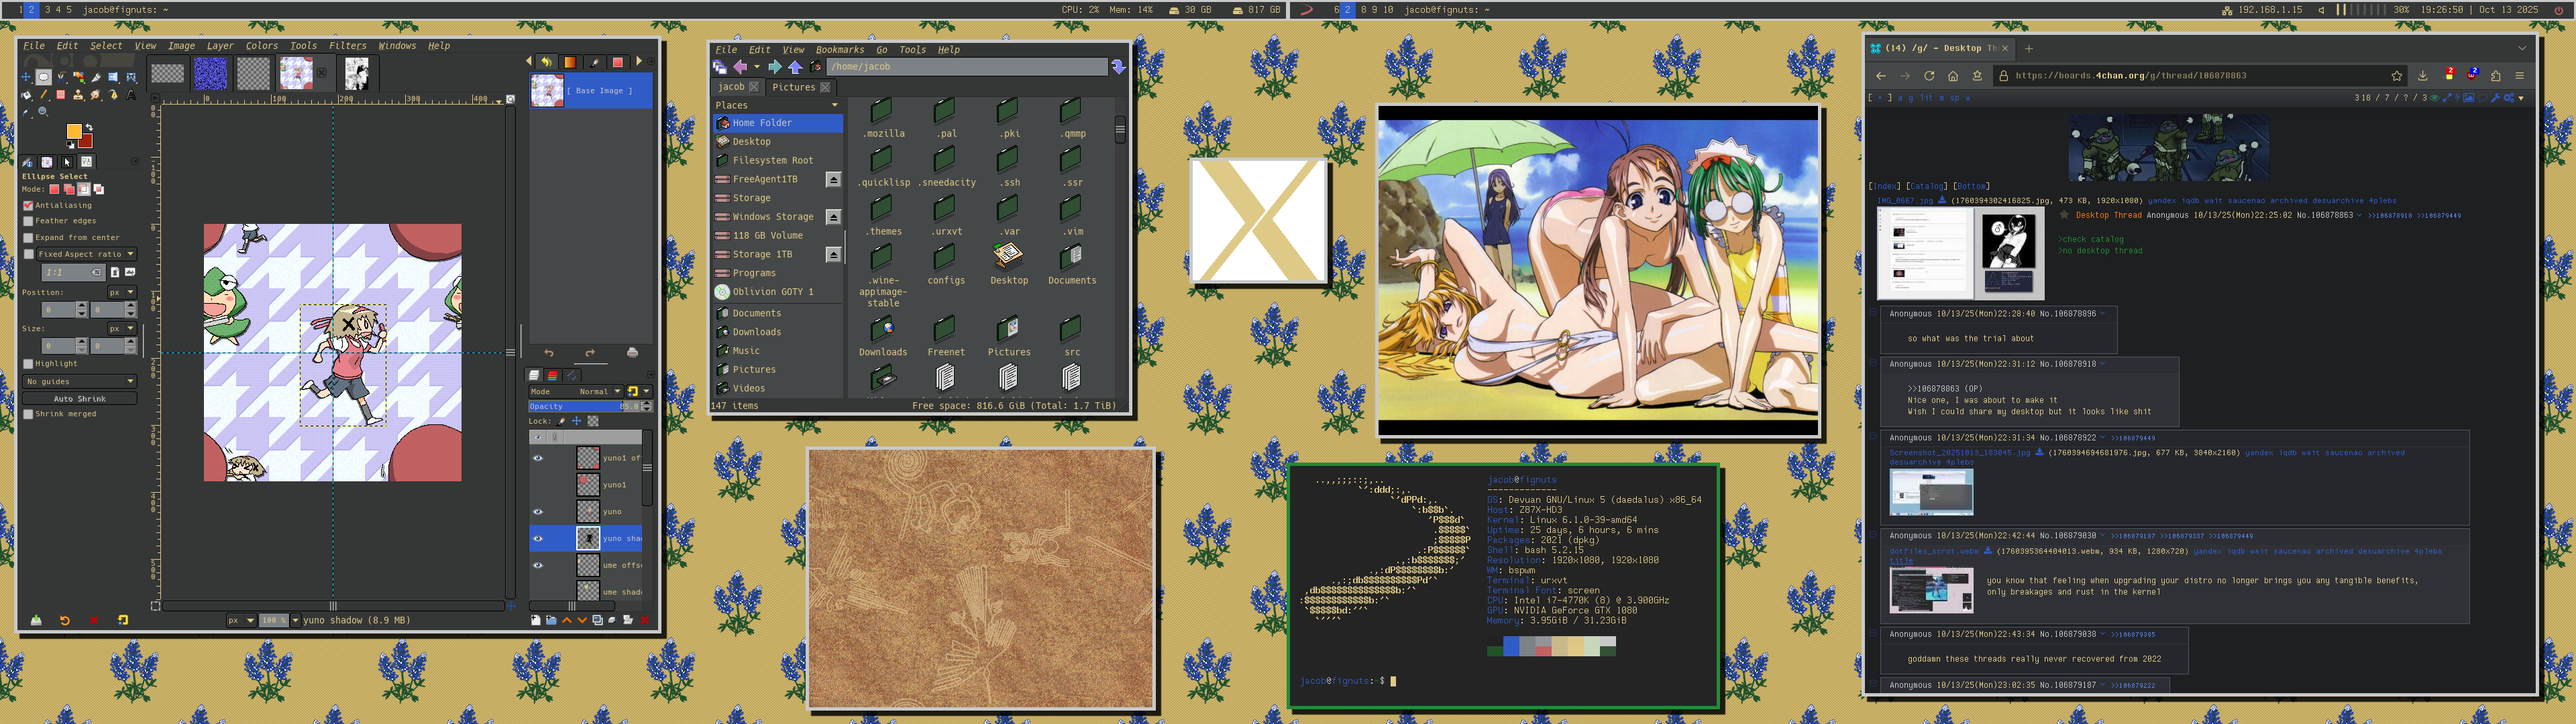Hide the yuno layer via eye icon
Image resolution: width=2576 pixels, height=724 pixels.
(x=538, y=512)
